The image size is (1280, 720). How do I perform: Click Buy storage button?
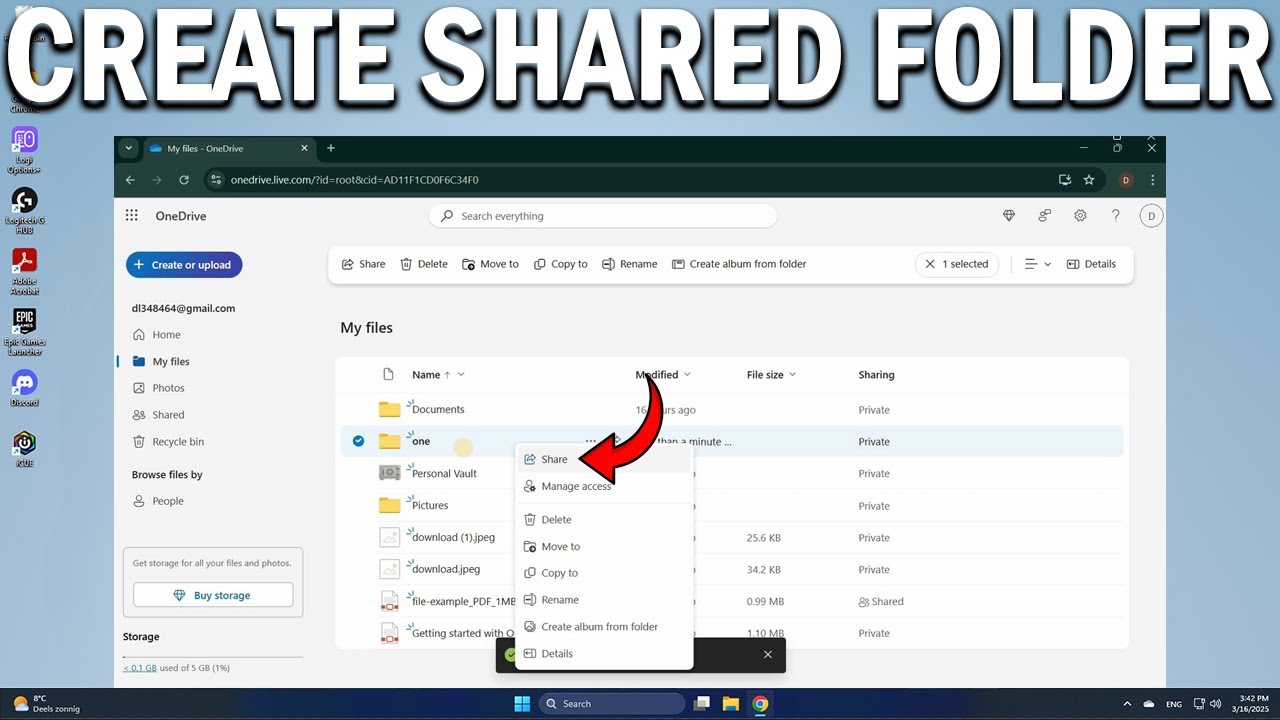point(213,595)
